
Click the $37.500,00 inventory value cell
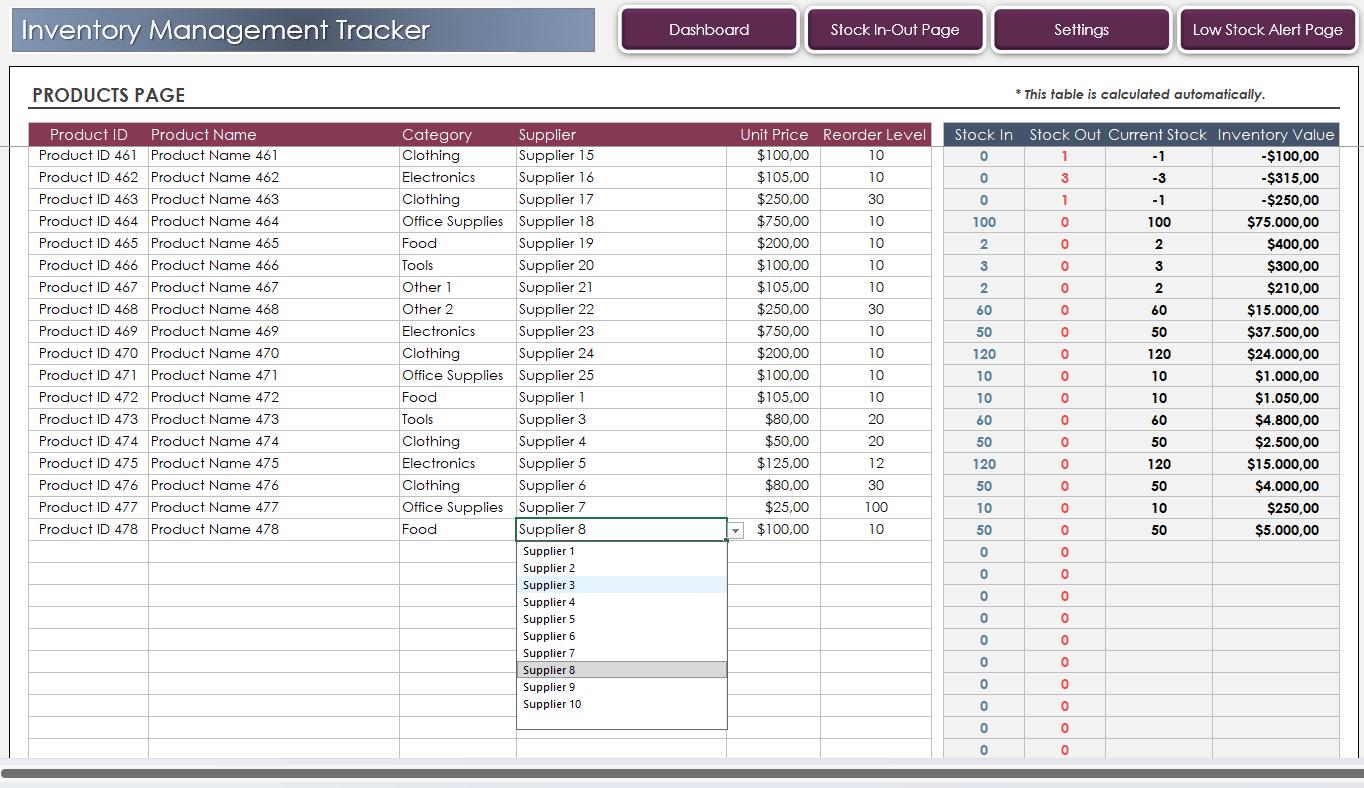click(1276, 332)
